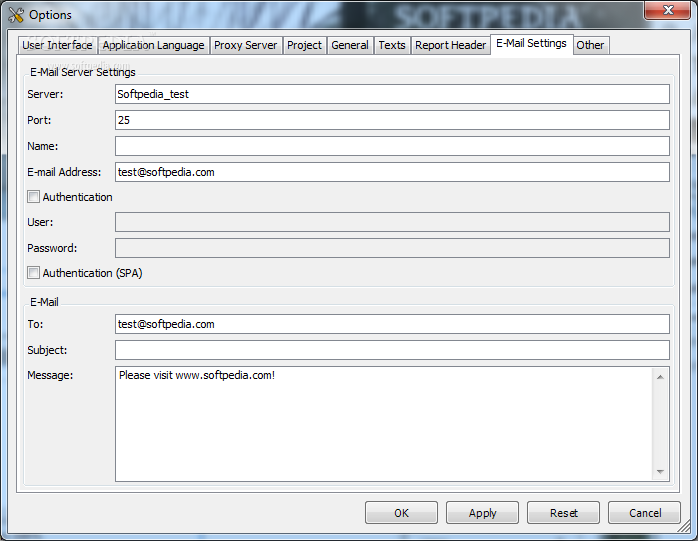Click the empty Name field
This screenshot has height=541, width=698.
pos(392,146)
